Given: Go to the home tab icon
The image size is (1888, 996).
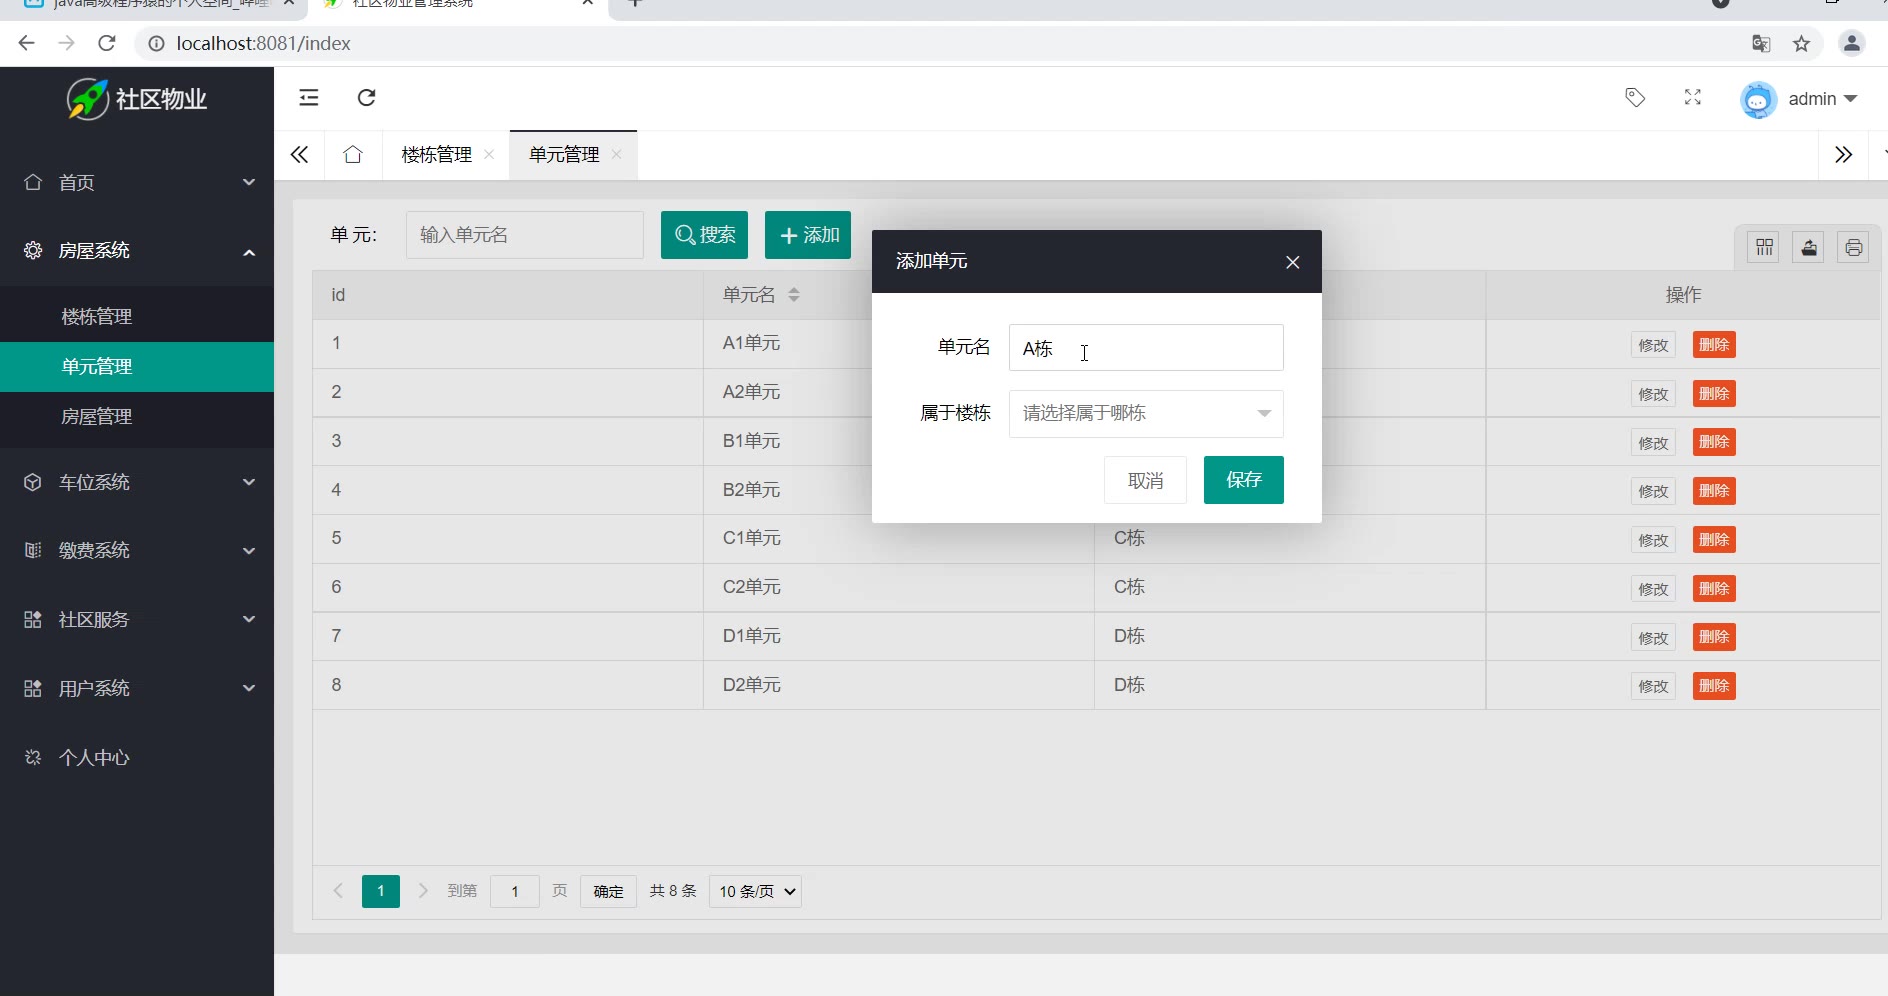Looking at the screenshot, I should coord(353,155).
